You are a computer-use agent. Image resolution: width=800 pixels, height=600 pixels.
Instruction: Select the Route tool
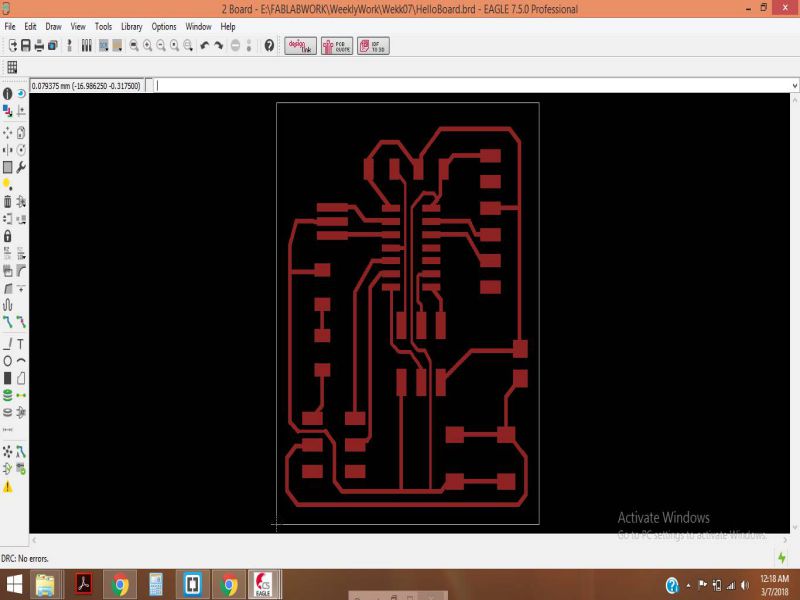(x=7, y=322)
